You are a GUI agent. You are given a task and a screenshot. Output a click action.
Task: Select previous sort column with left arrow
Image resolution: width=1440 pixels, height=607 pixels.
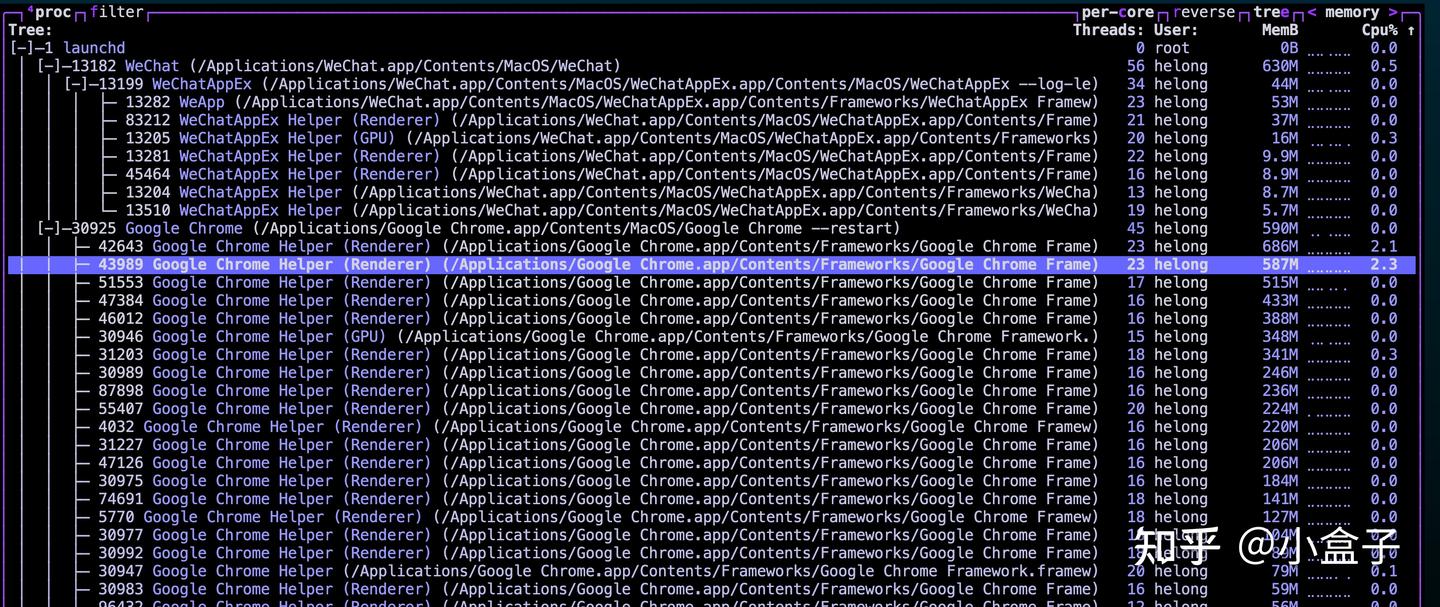(x=1312, y=12)
